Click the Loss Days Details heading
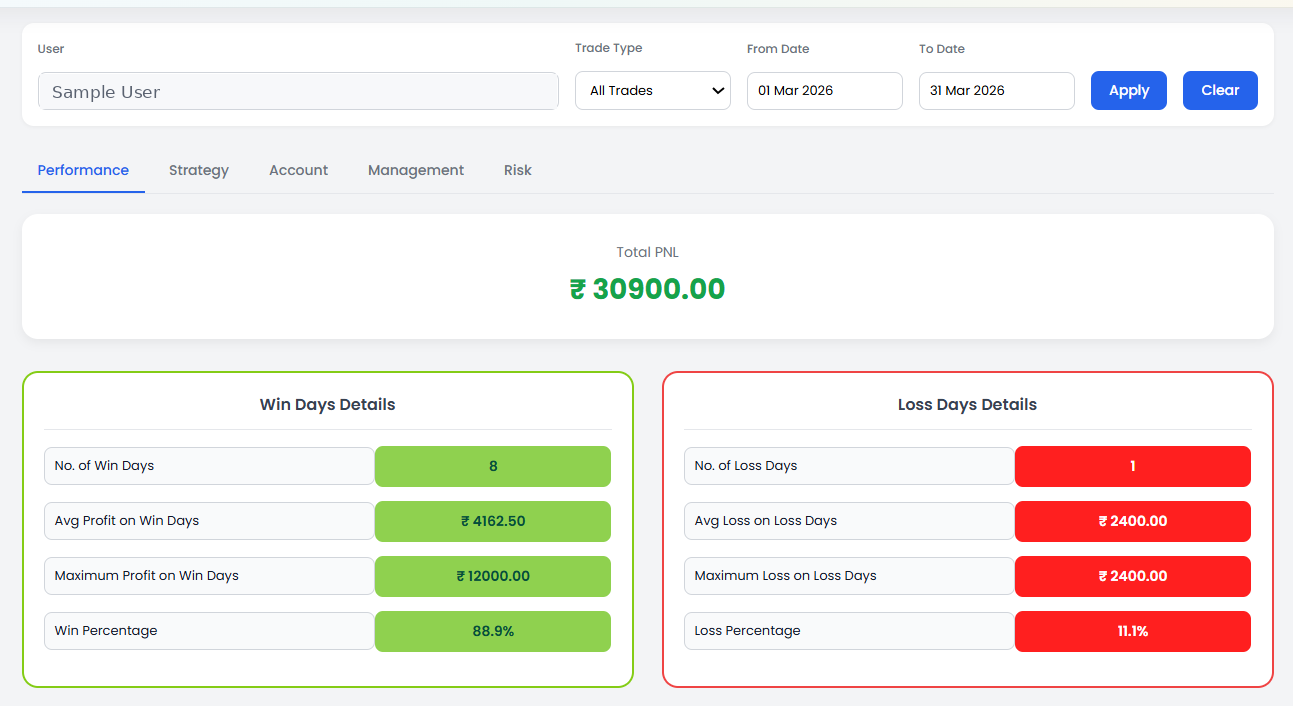Viewport: 1293px width, 706px height. tap(967, 405)
